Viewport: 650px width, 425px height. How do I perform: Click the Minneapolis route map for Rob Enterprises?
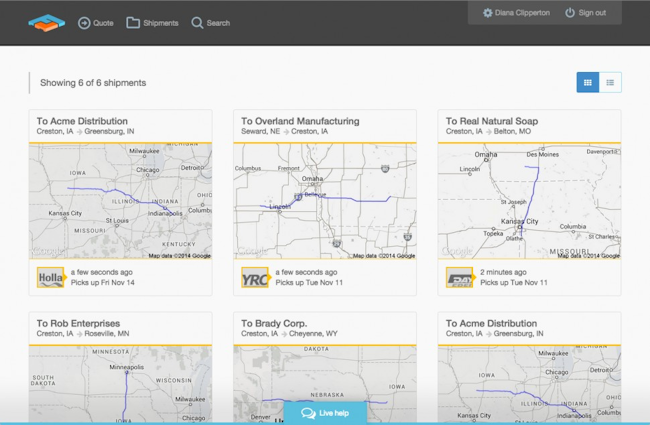tap(120, 384)
